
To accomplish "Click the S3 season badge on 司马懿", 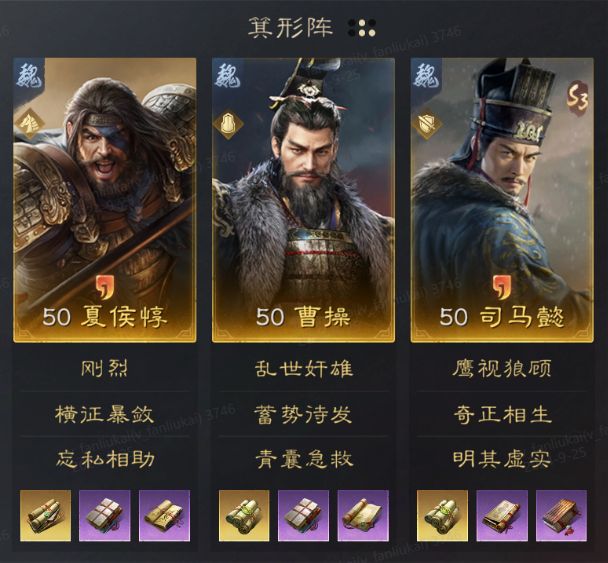I will click(x=578, y=95).
